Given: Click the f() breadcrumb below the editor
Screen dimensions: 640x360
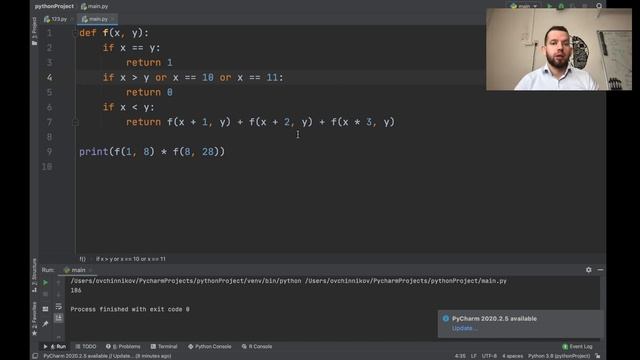Looking at the screenshot, I should [x=82, y=259].
